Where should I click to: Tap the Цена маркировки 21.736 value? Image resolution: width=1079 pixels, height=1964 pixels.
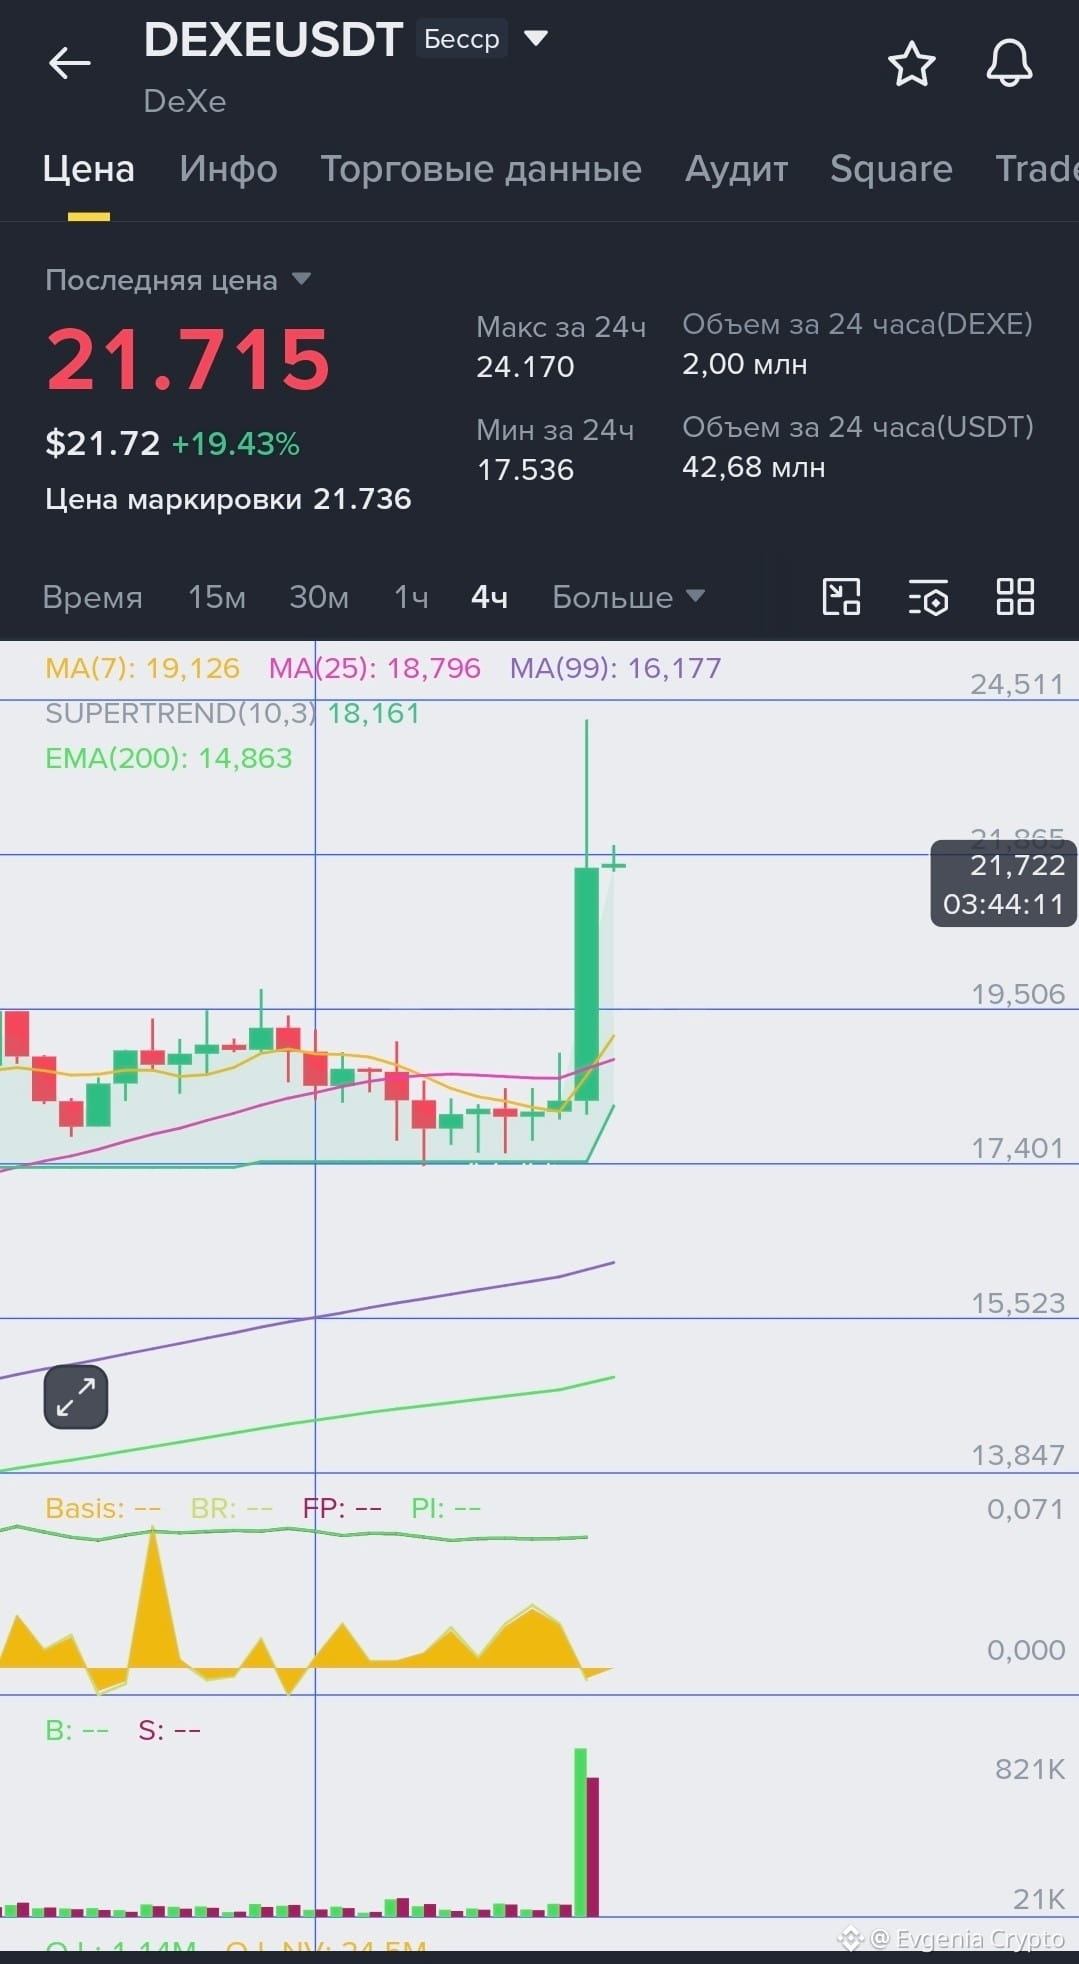point(361,499)
